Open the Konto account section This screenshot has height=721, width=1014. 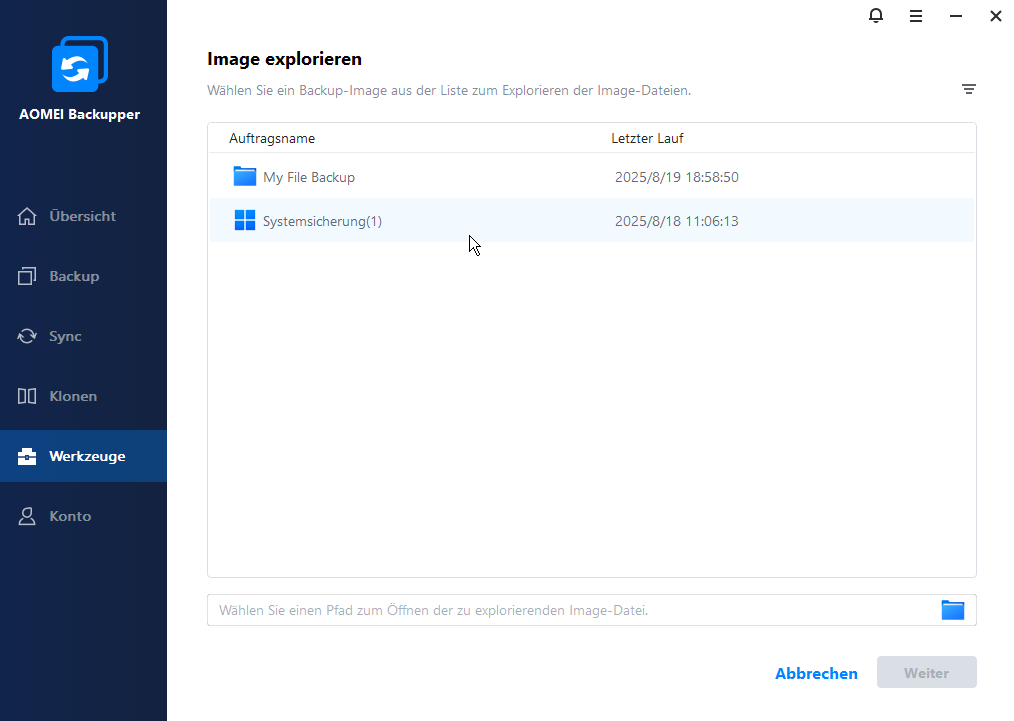coord(70,516)
